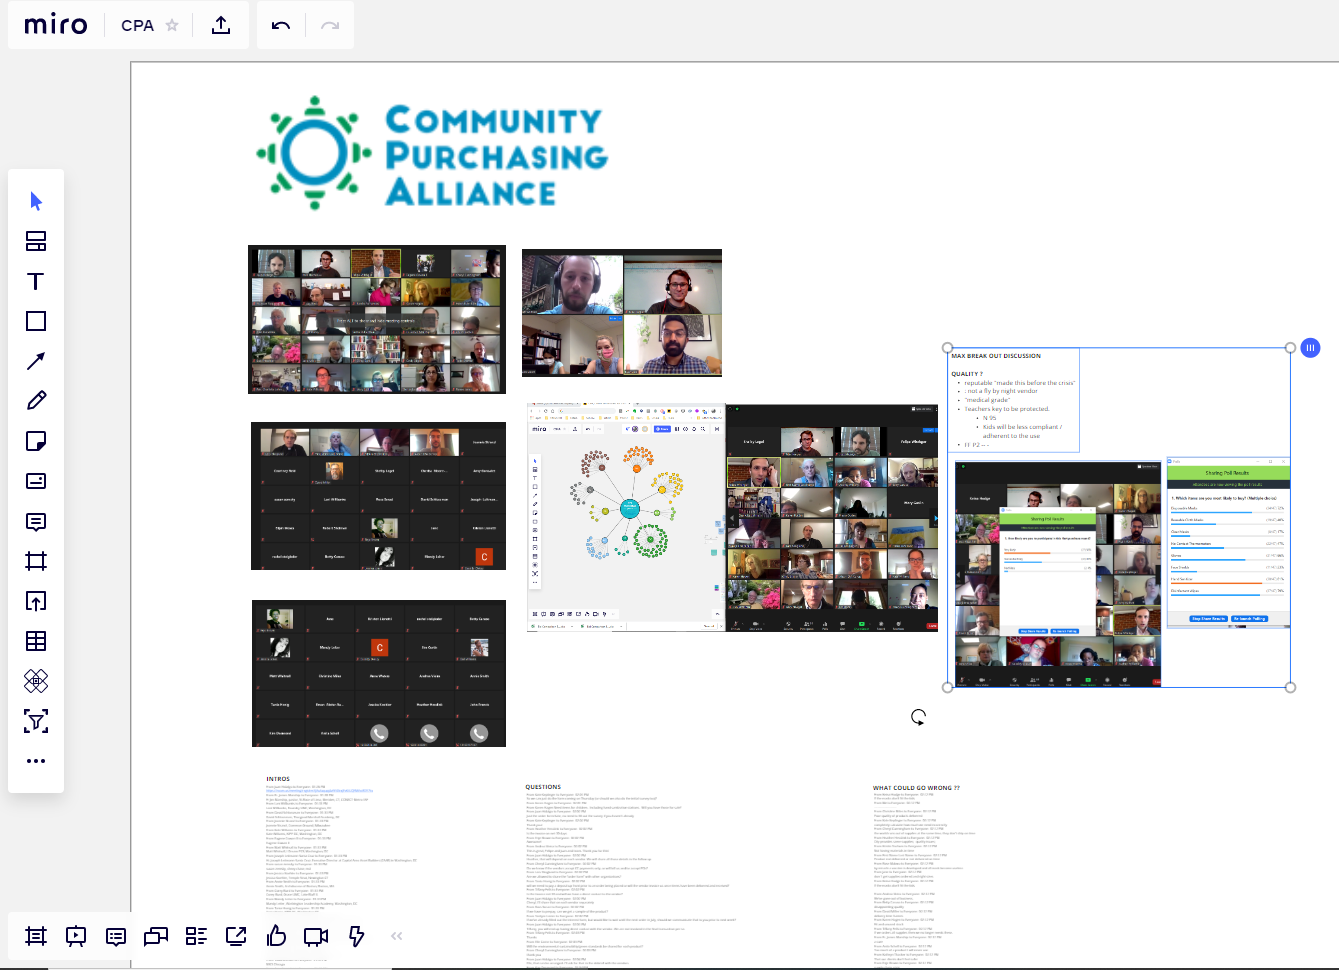
Task: Open the Cards list panel icon
Action: click(x=196, y=936)
